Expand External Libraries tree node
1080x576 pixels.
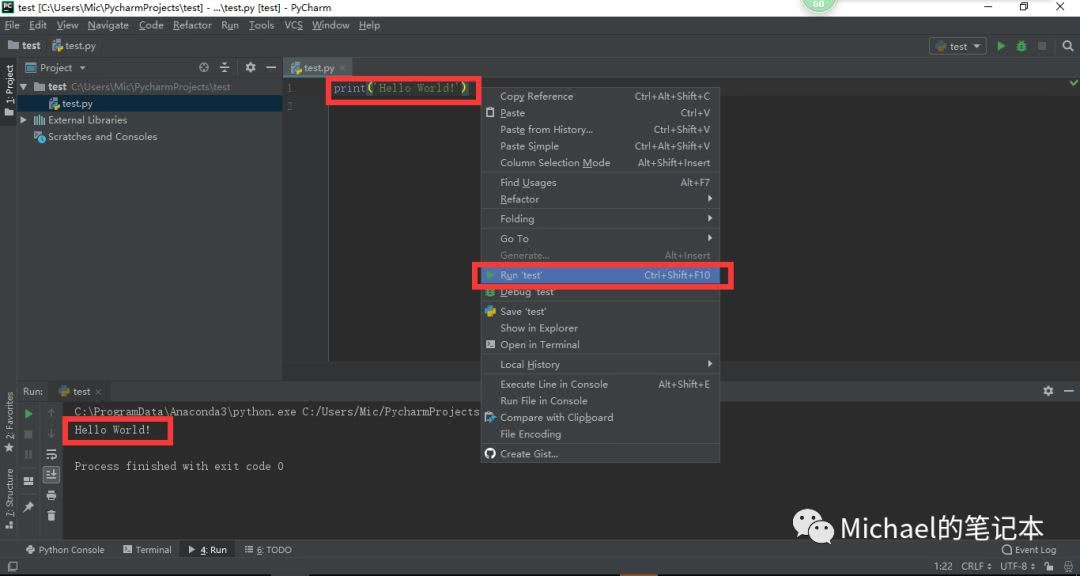point(24,120)
